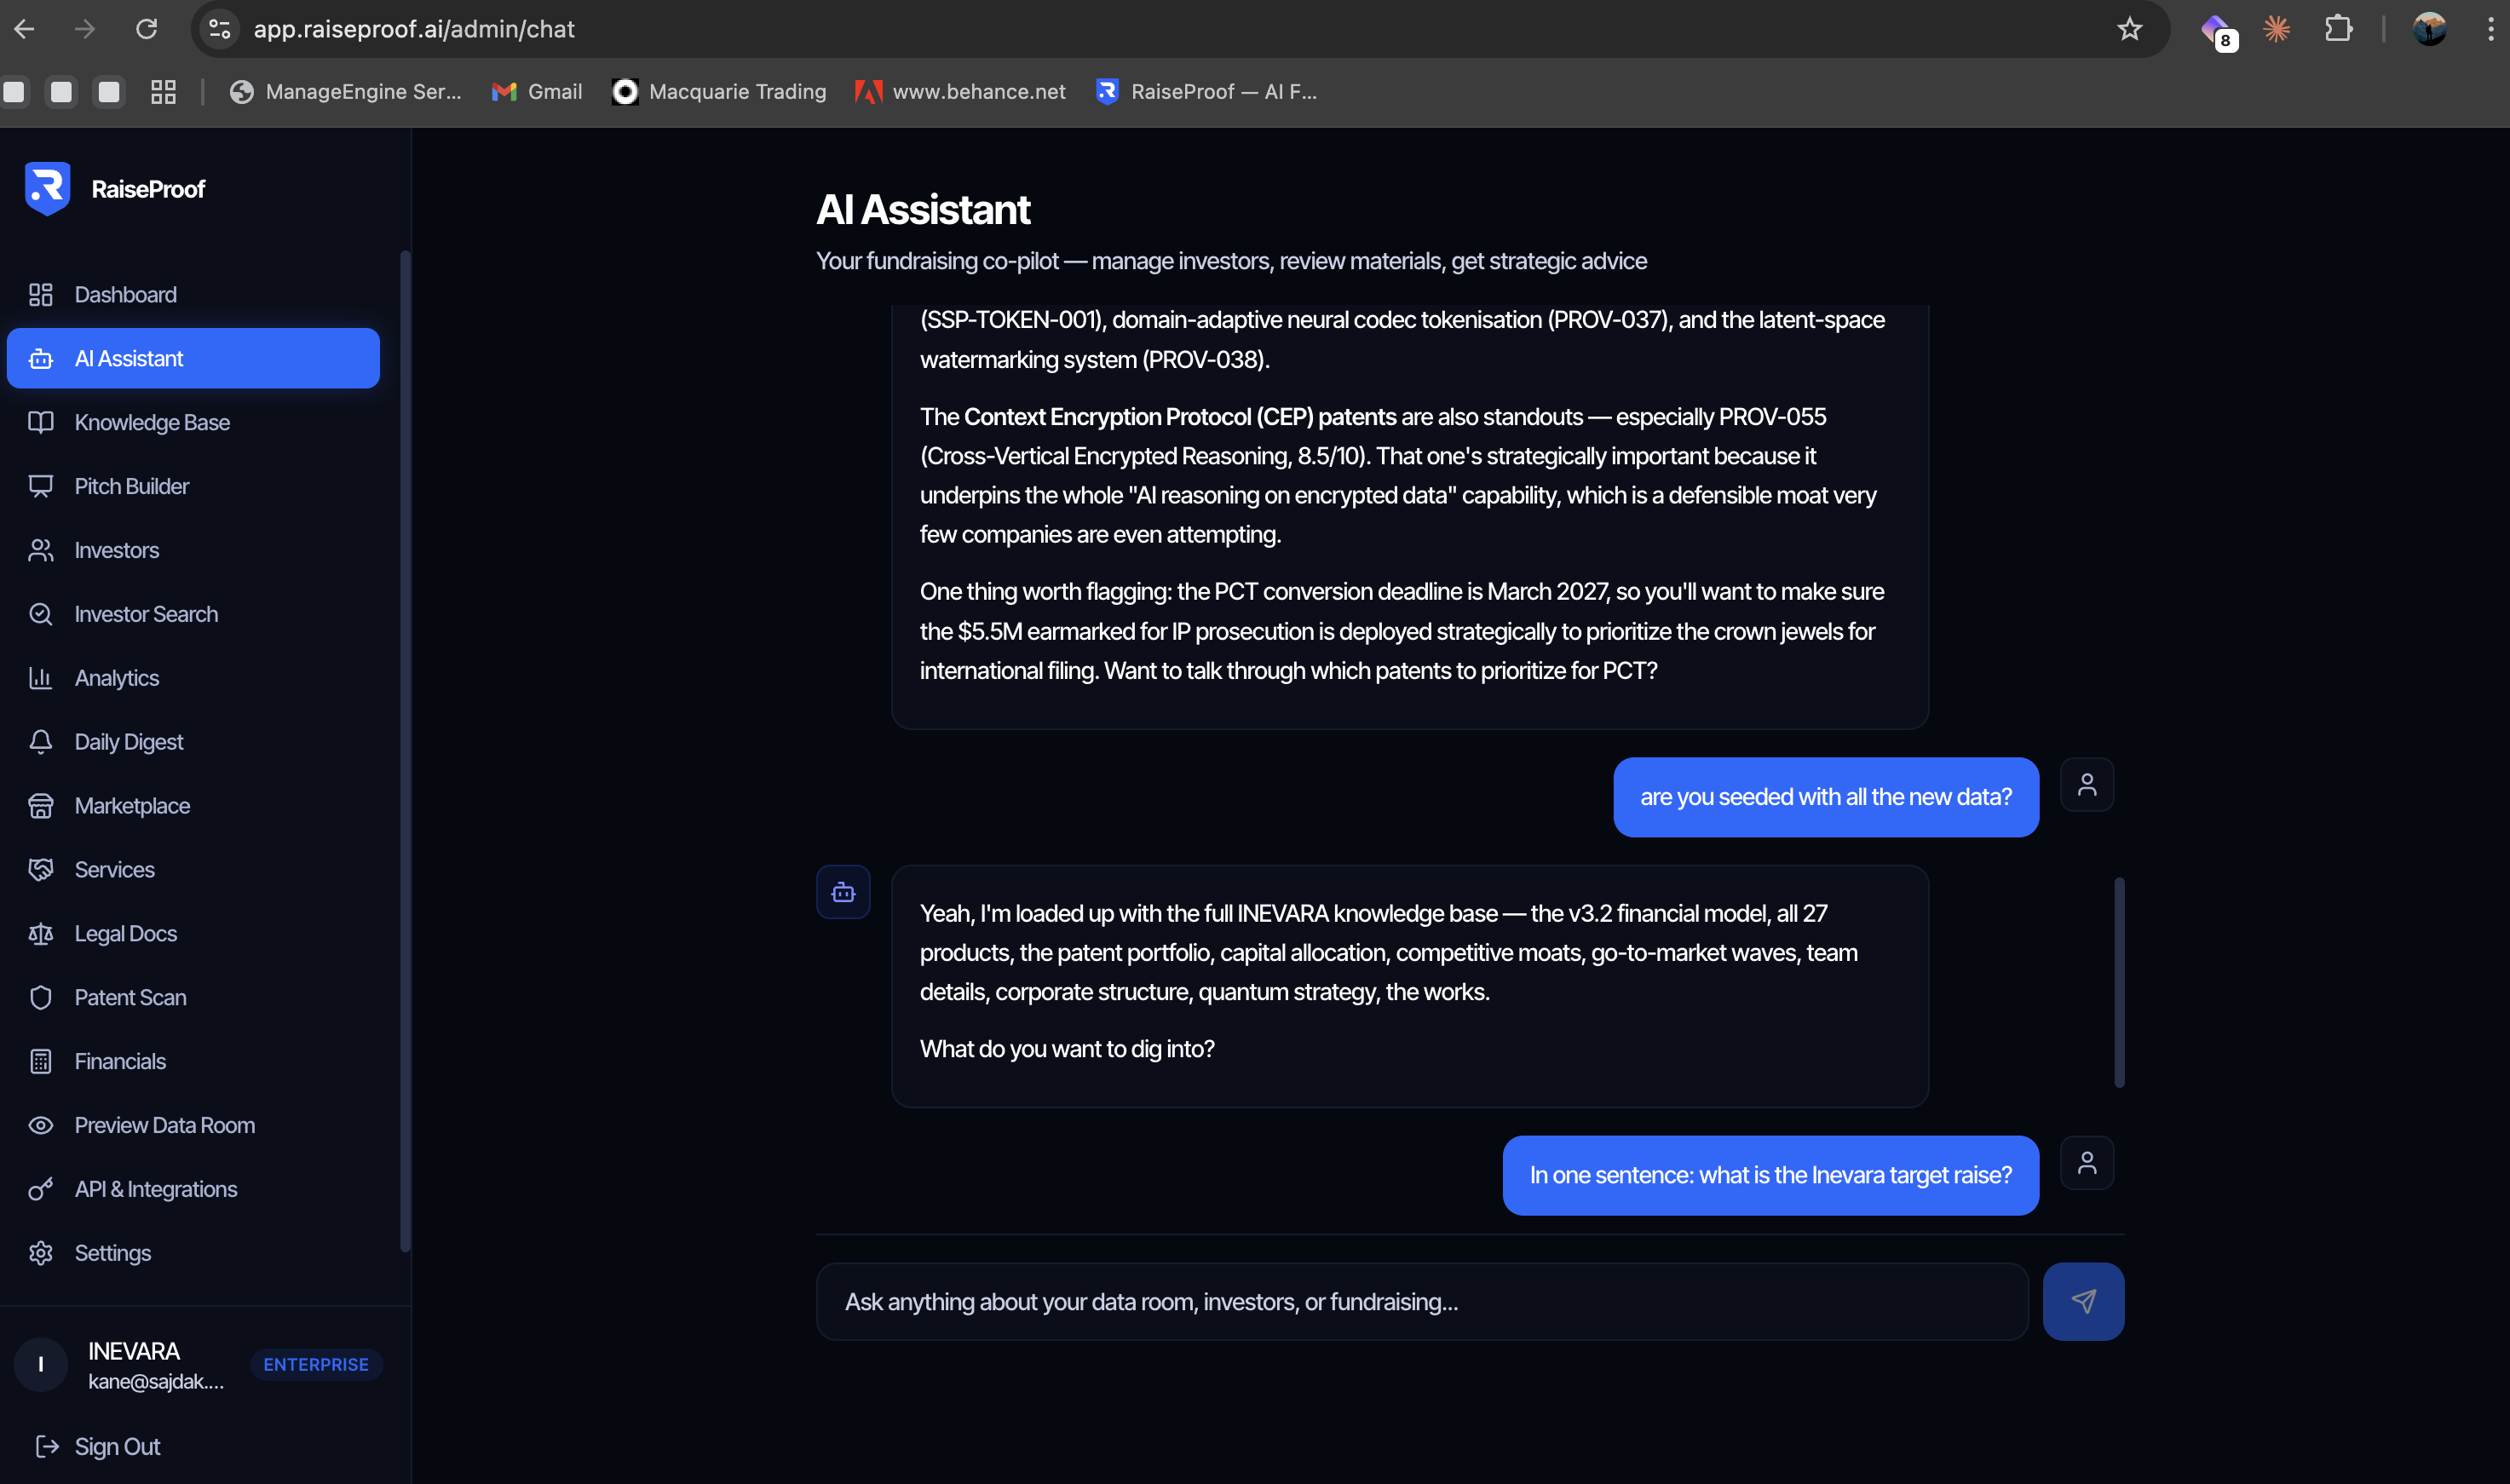
Task: Open the Gmail bookmark
Action: click(x=536, y=91)
